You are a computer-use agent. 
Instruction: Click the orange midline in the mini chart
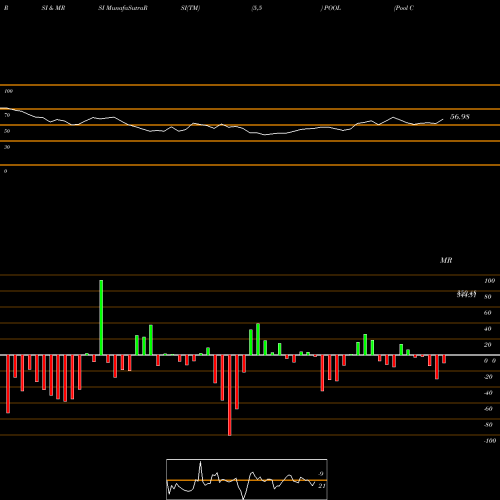pyautogui.click(x=247, y=480)
